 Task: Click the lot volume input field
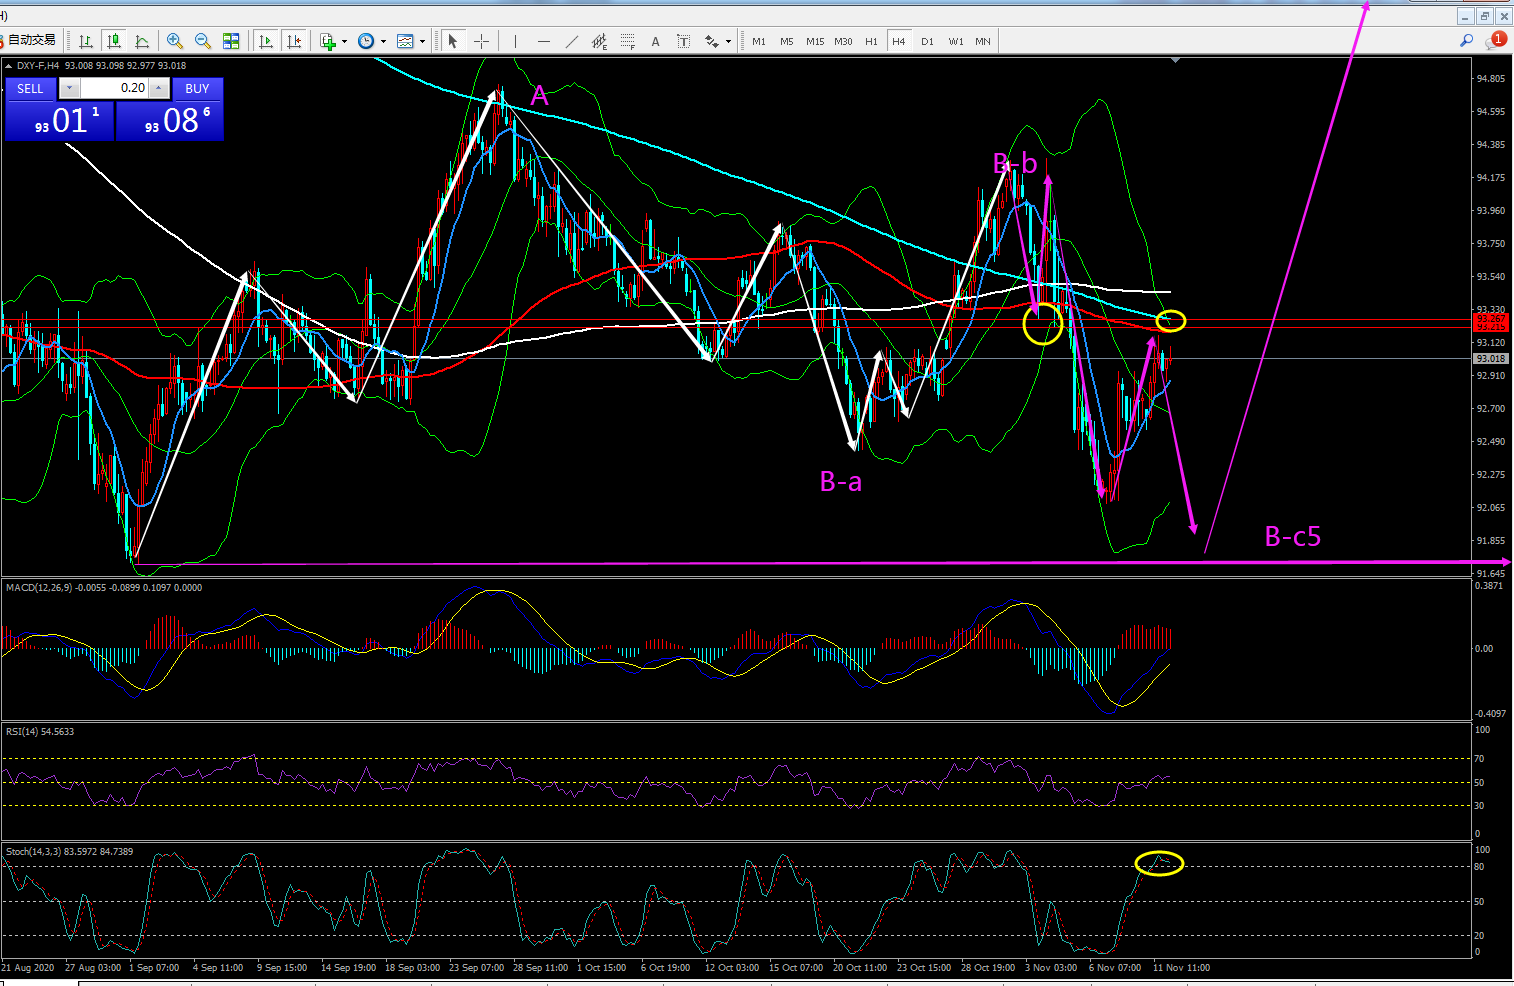pyautogui.click(x=114, y=88)
